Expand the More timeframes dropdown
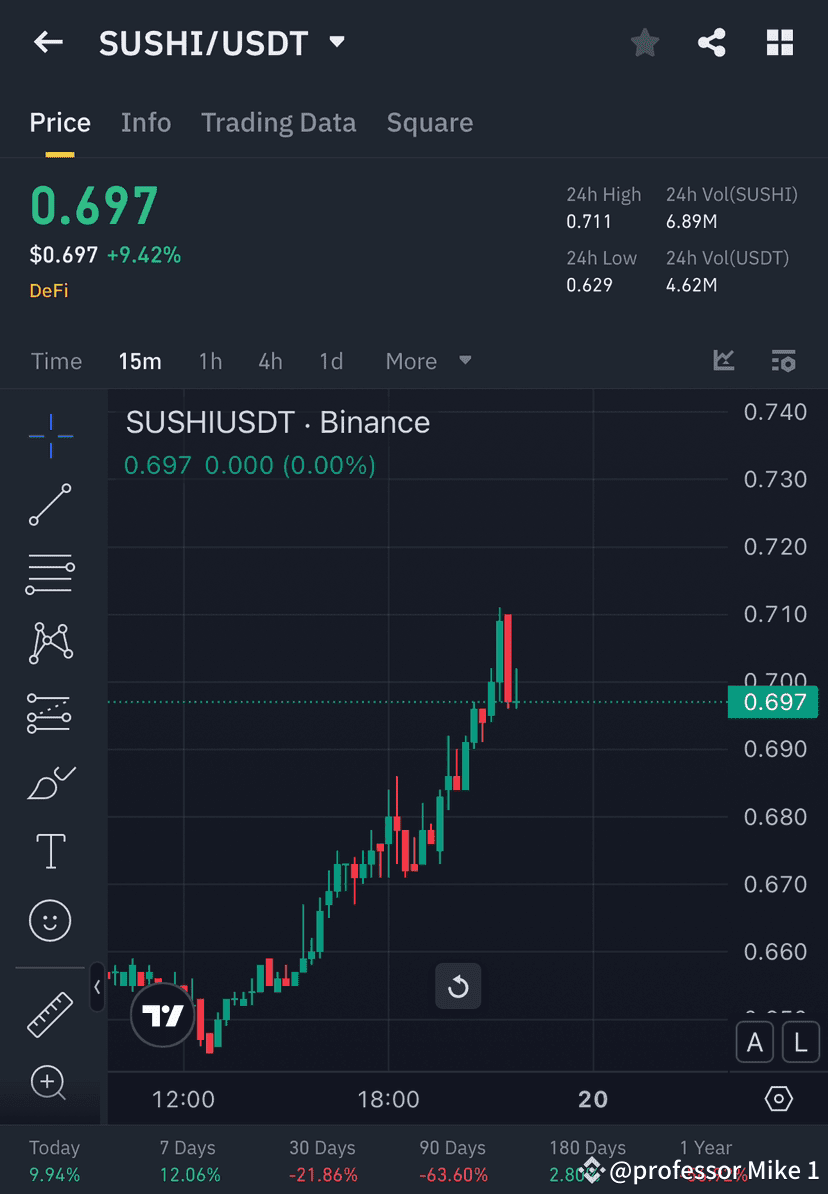Image resolution: width=828 pixels, height=1194 pixels. pos(427,361)
